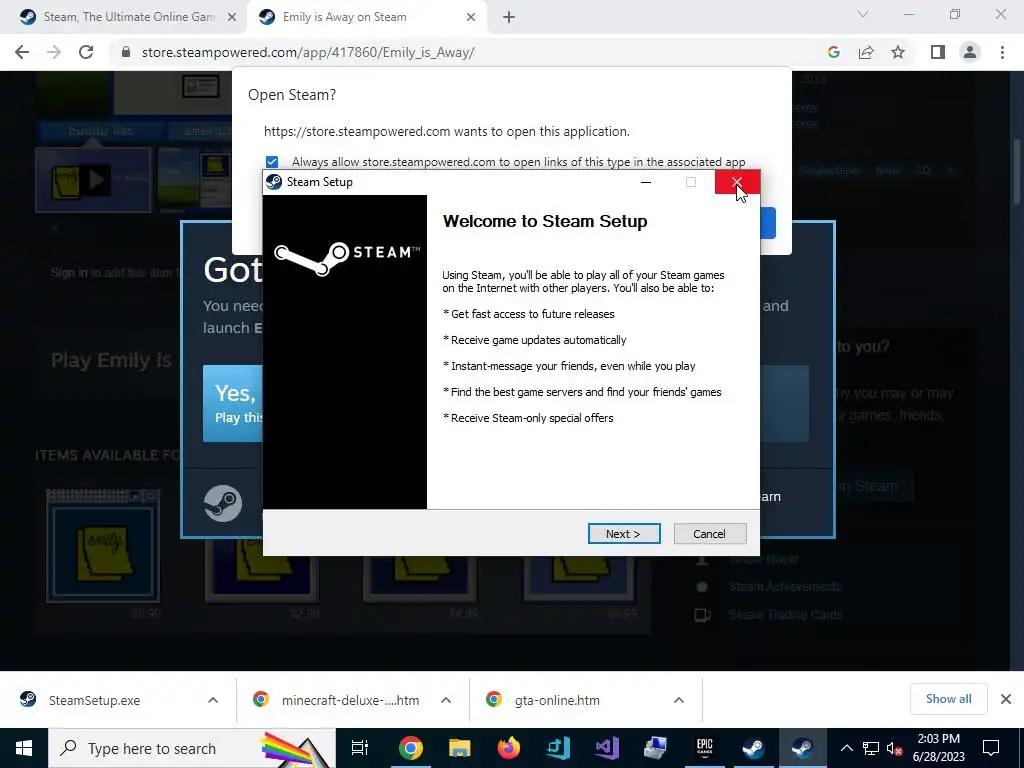Open a new Chrome tab
1024x768 pixels.
509,18
